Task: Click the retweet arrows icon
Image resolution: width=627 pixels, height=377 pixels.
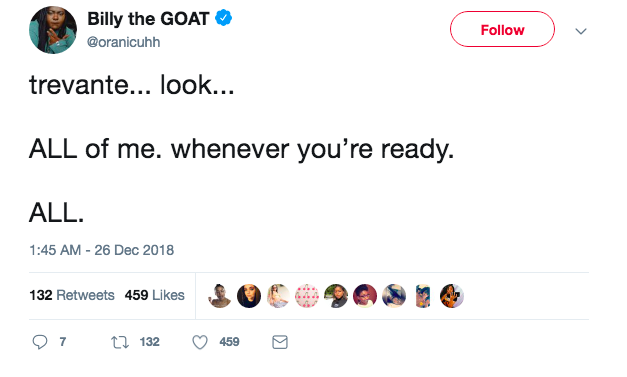Action: [x=120, y=342]
